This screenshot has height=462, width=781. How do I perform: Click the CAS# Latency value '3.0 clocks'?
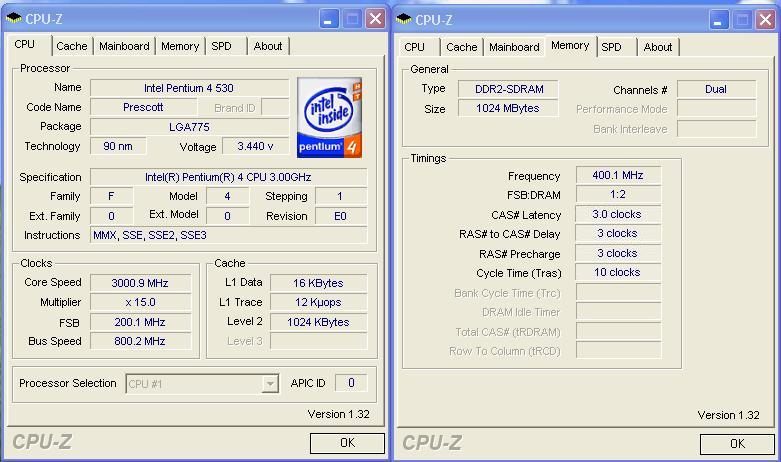[618, 214]
